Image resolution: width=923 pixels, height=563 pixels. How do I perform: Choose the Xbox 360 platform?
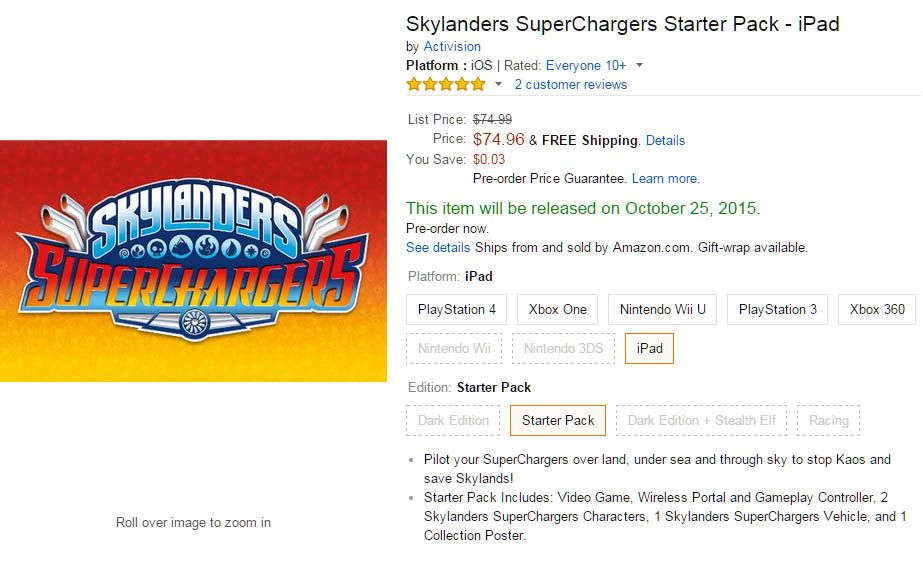click(x=876, y=309)
